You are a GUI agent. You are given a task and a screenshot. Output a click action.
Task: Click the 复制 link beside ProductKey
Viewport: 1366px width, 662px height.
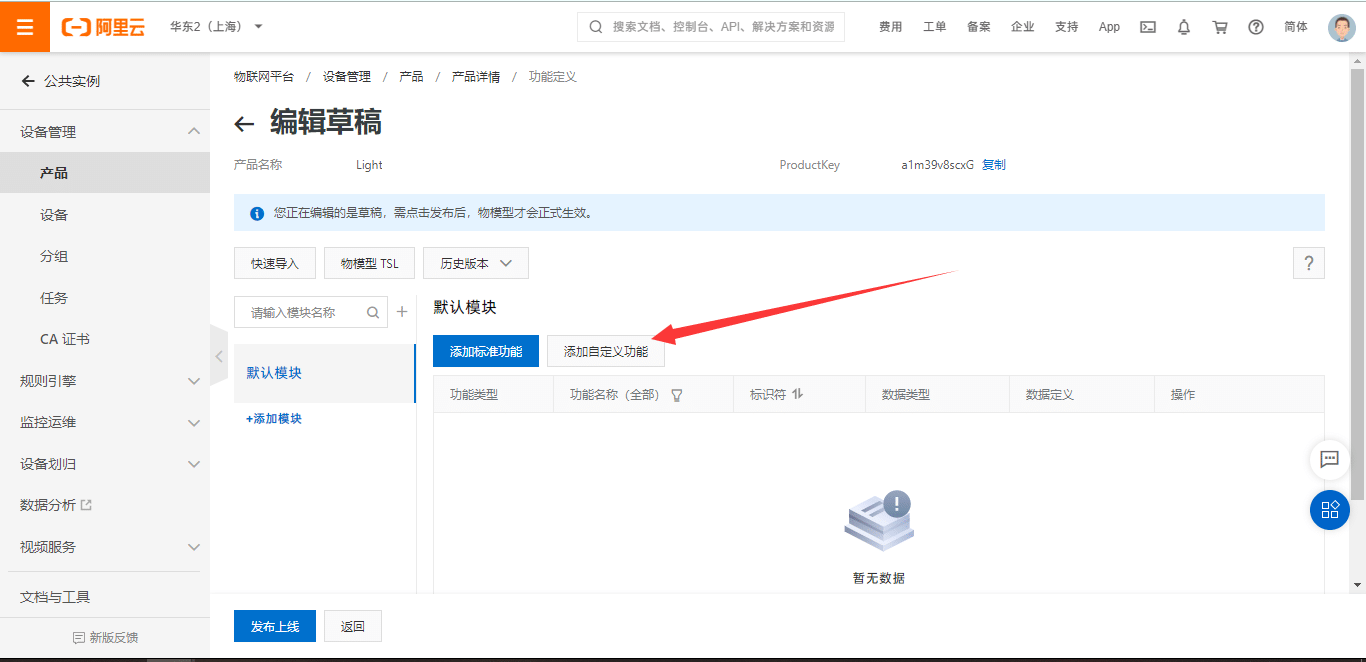pos(993,165)
